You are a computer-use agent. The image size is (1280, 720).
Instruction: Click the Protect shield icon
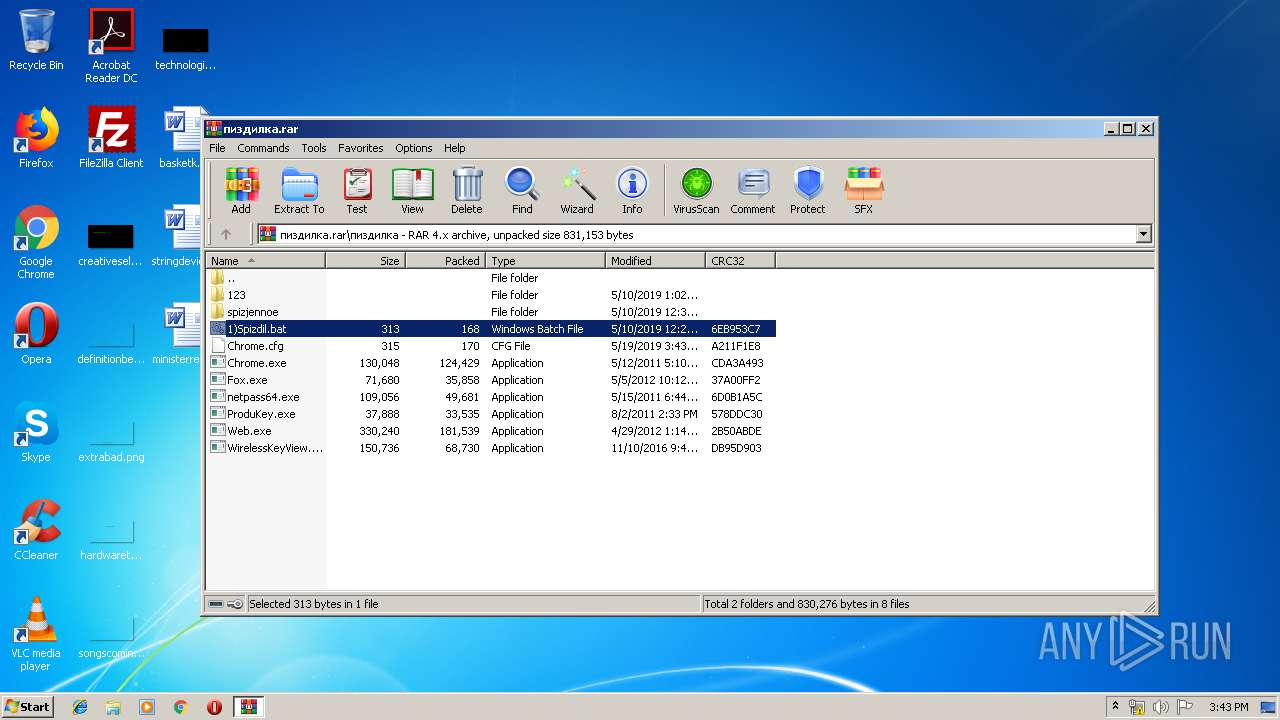point(808,191)
